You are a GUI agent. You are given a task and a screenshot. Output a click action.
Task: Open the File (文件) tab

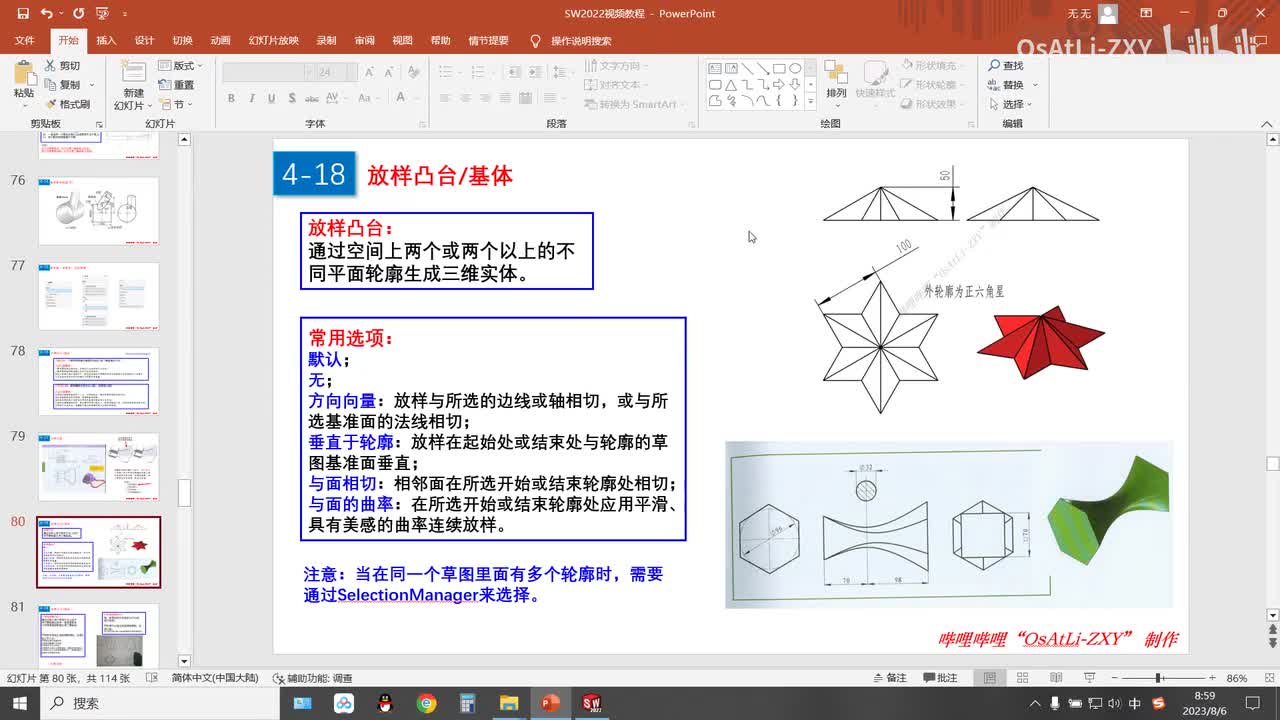25,41
